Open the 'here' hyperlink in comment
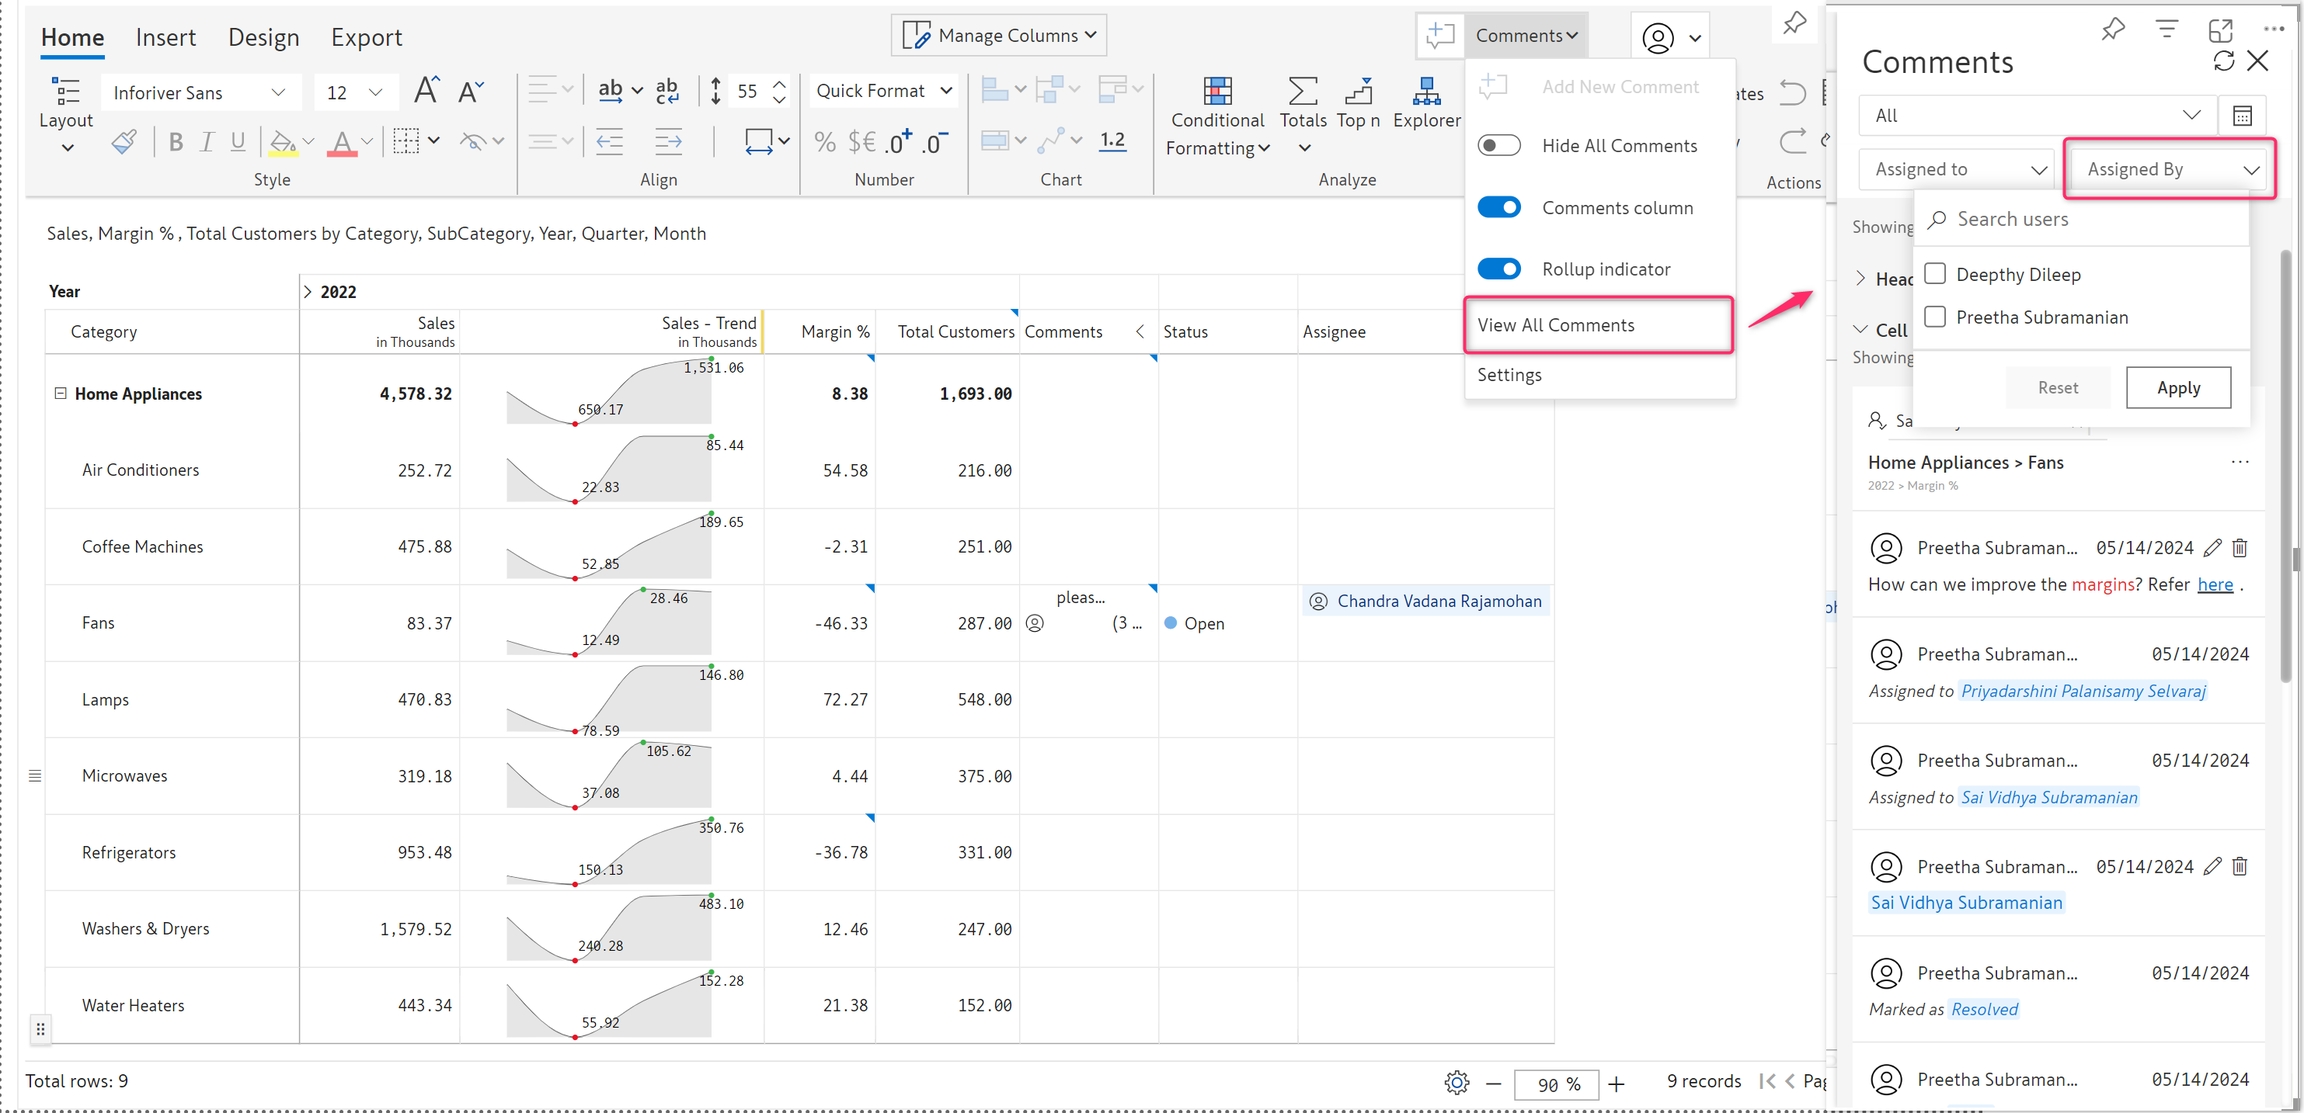2304x1113 pixels. pyautogui.click(x=2215, y=585)
